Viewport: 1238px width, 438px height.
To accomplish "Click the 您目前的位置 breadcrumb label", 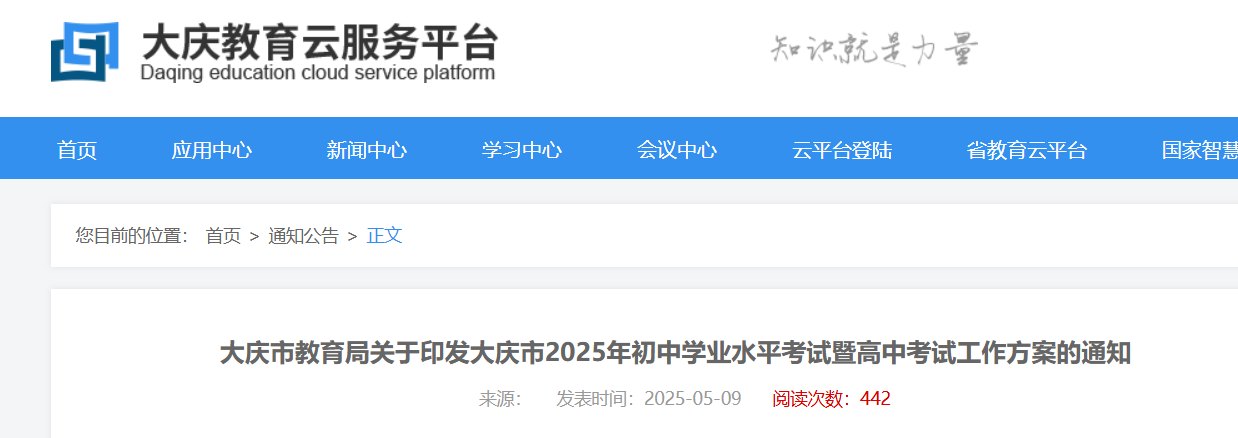I will pyautogui.click(x=131, y=236).
